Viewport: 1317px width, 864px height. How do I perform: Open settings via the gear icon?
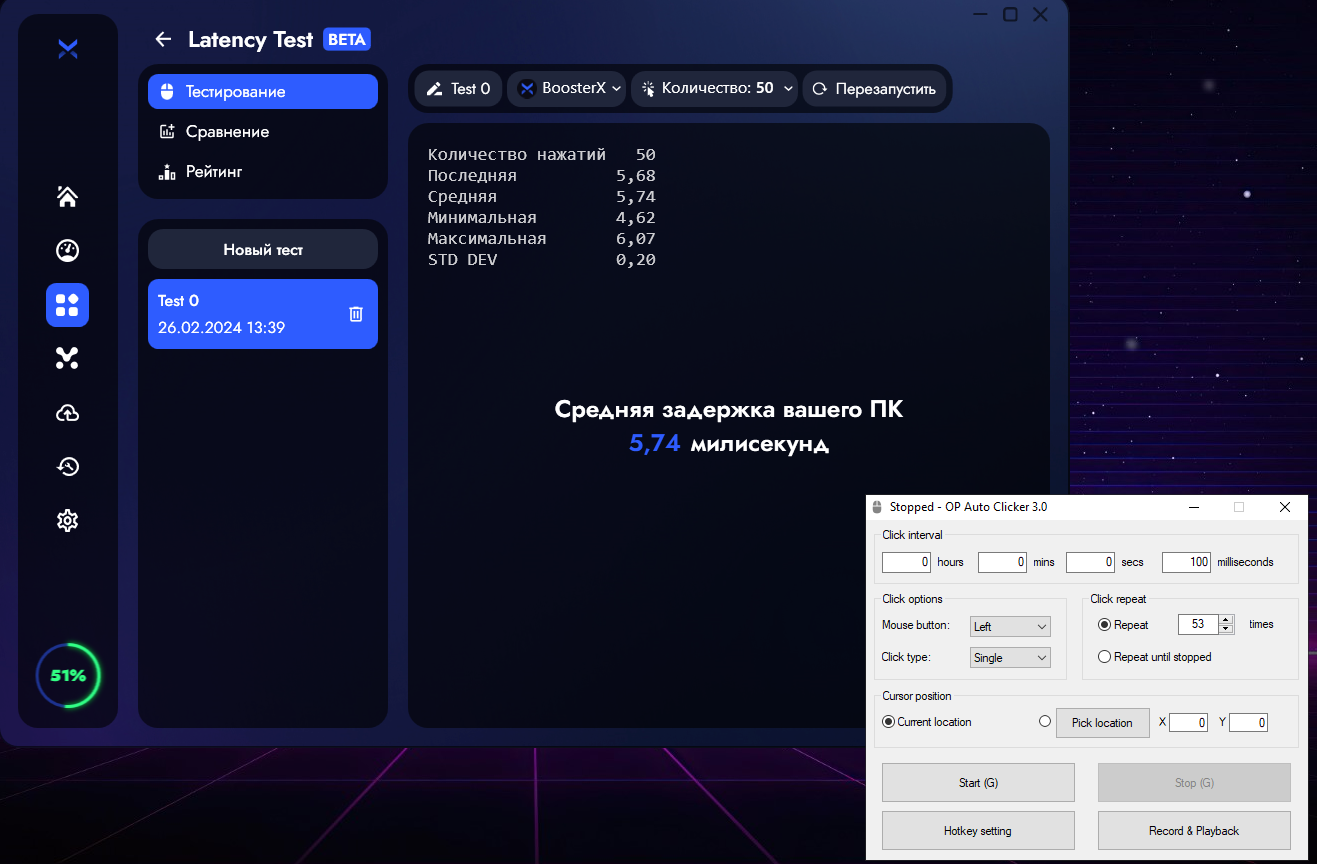(x=67, y=520)
